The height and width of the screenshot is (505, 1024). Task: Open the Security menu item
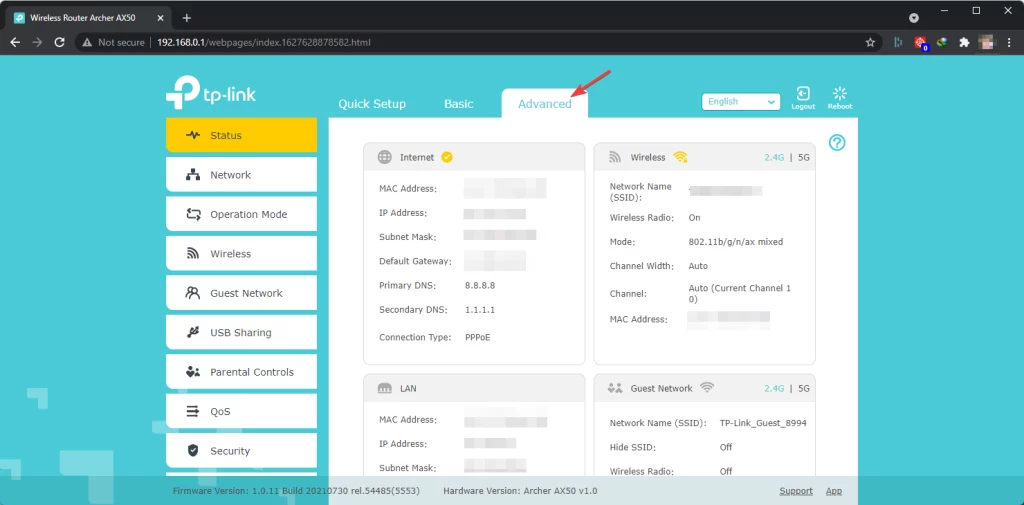click(241, 451)
